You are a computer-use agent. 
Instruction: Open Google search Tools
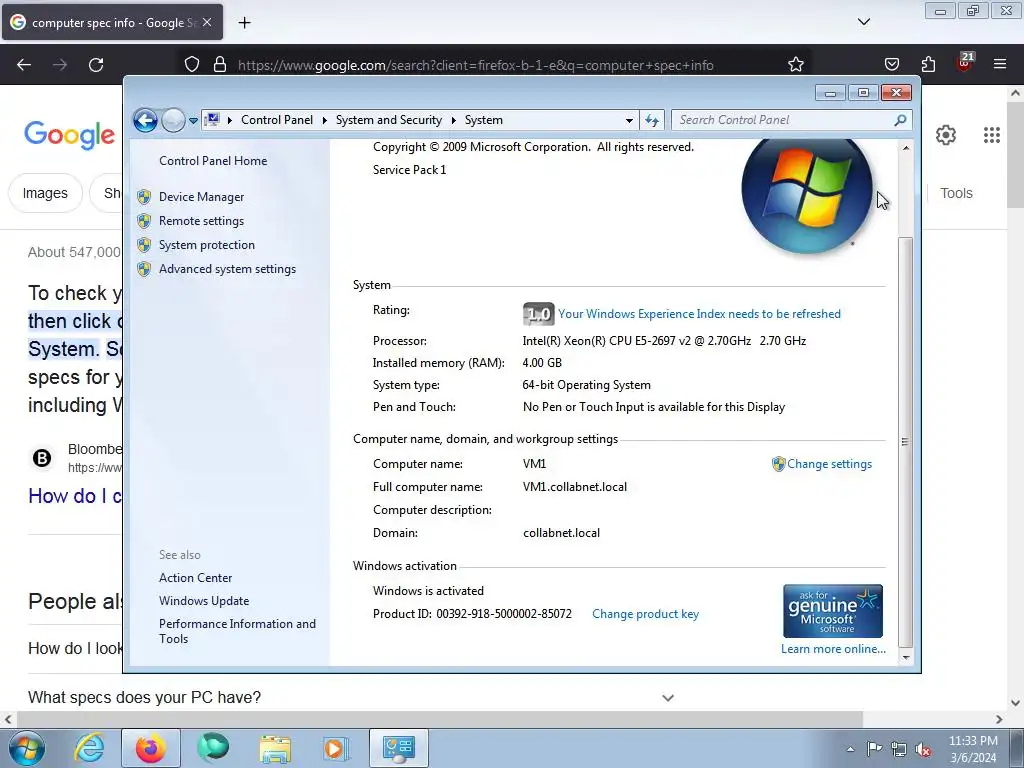tap(956, 193)
